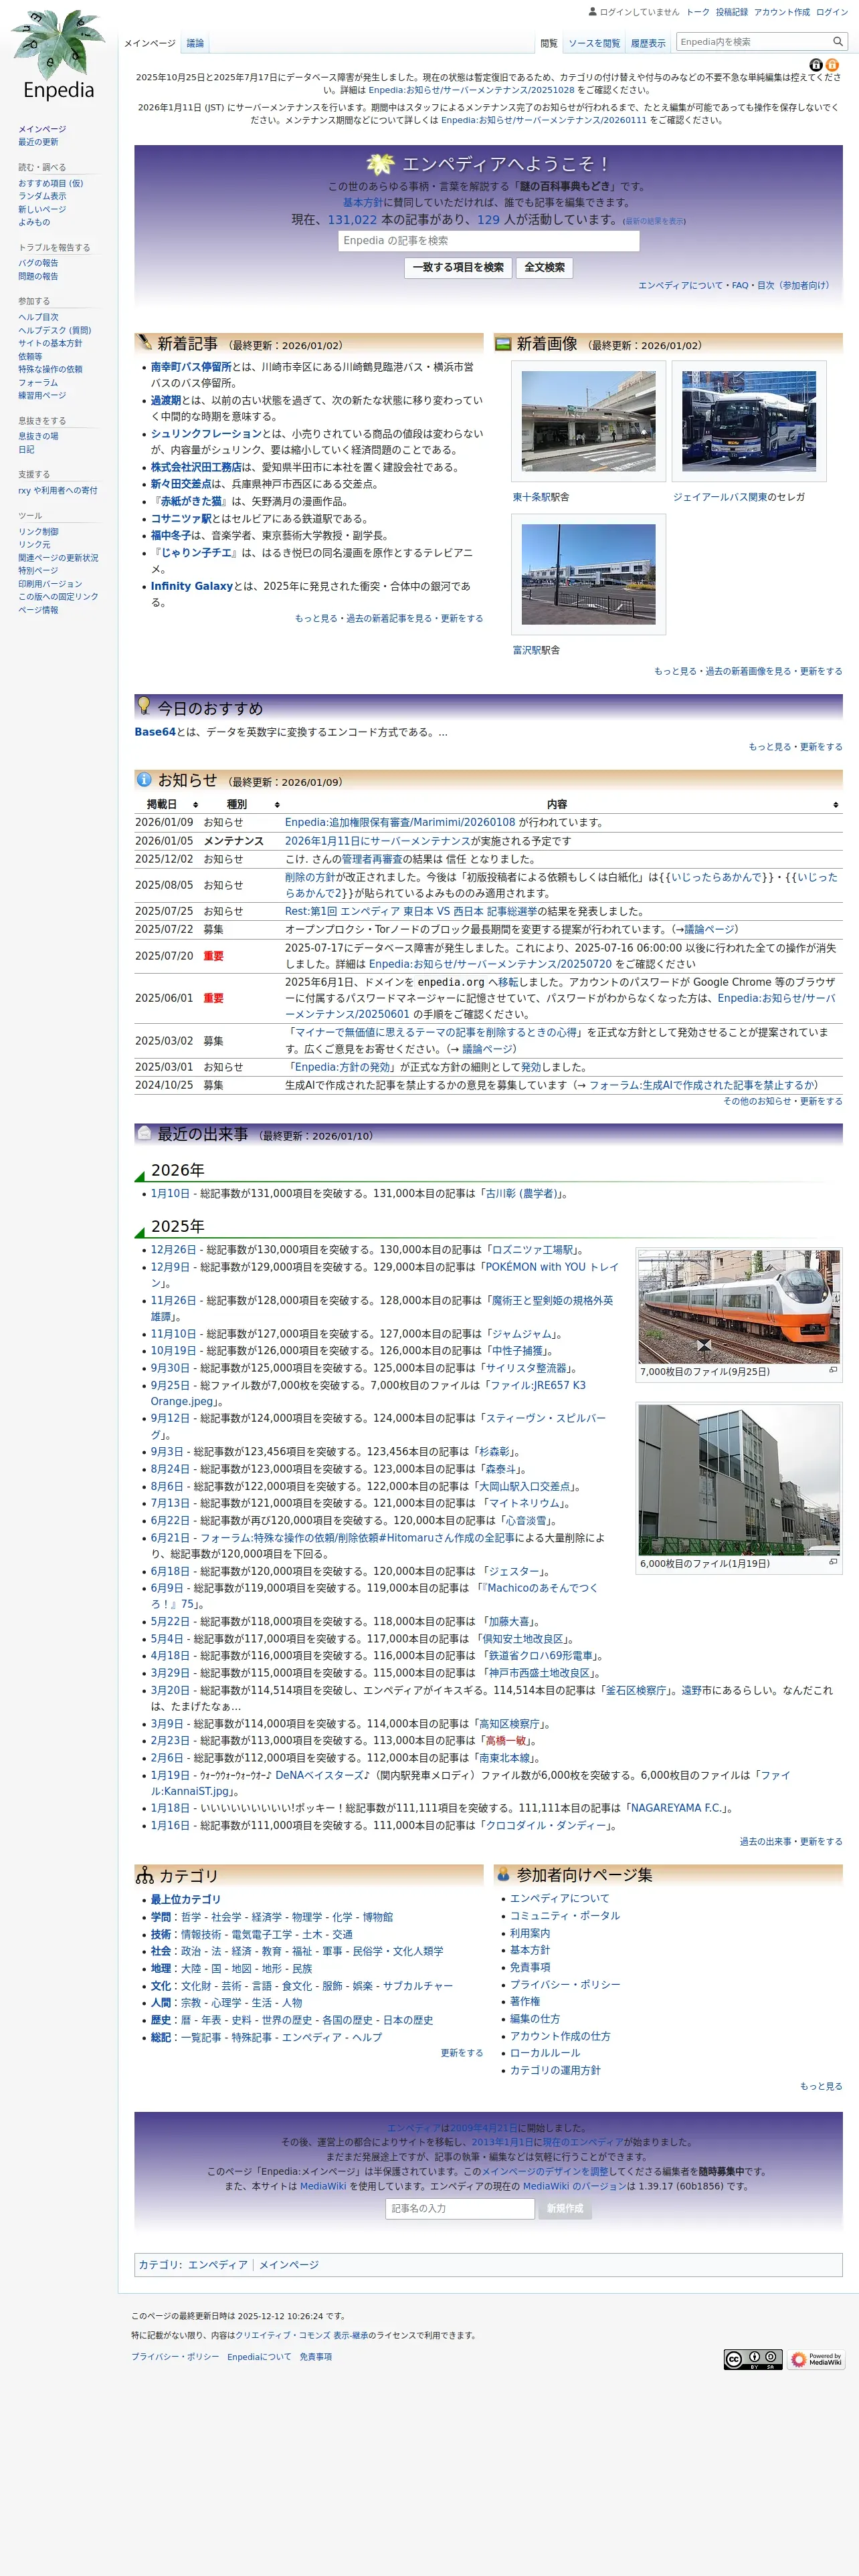This screenshot has height=2576, width=859.
Task: Click the 一致する項目を検索 button
Action: point(458,267)
